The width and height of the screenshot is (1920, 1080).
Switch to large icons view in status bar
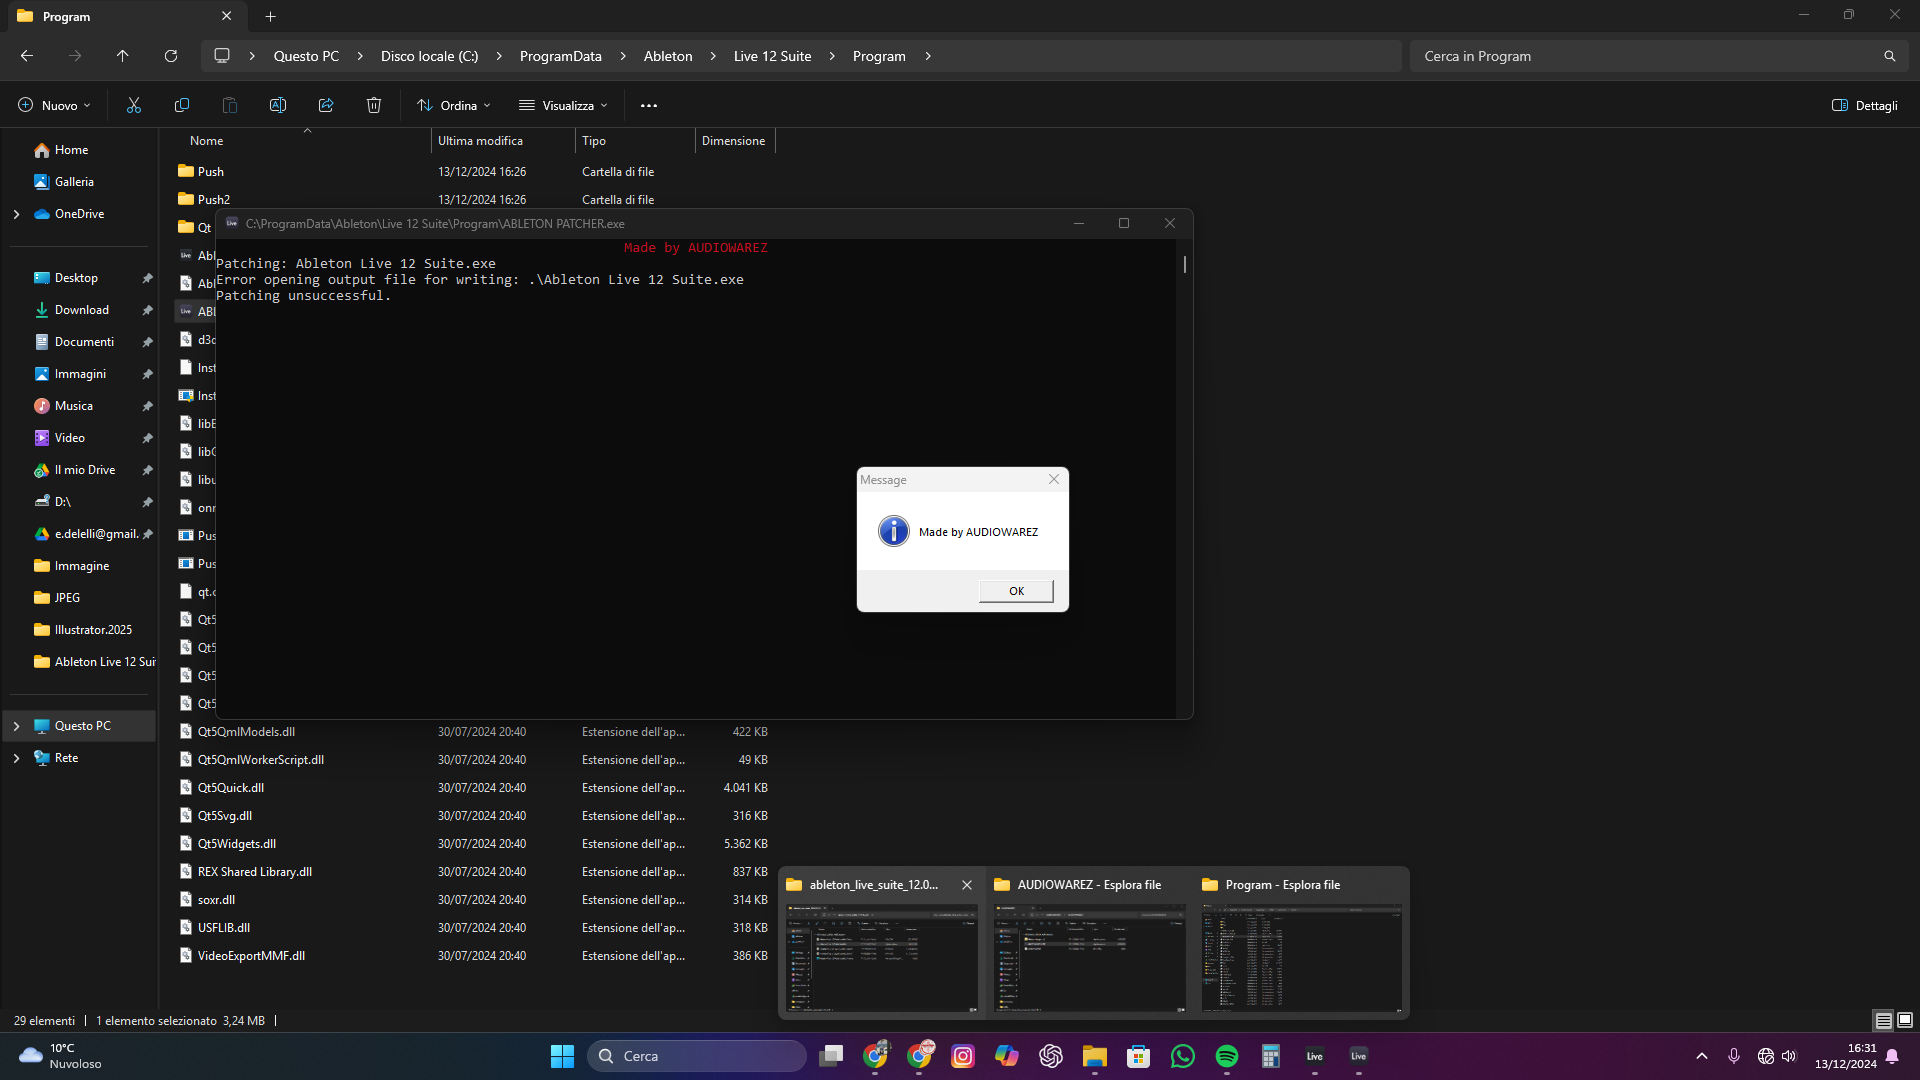[1905, 1020]
